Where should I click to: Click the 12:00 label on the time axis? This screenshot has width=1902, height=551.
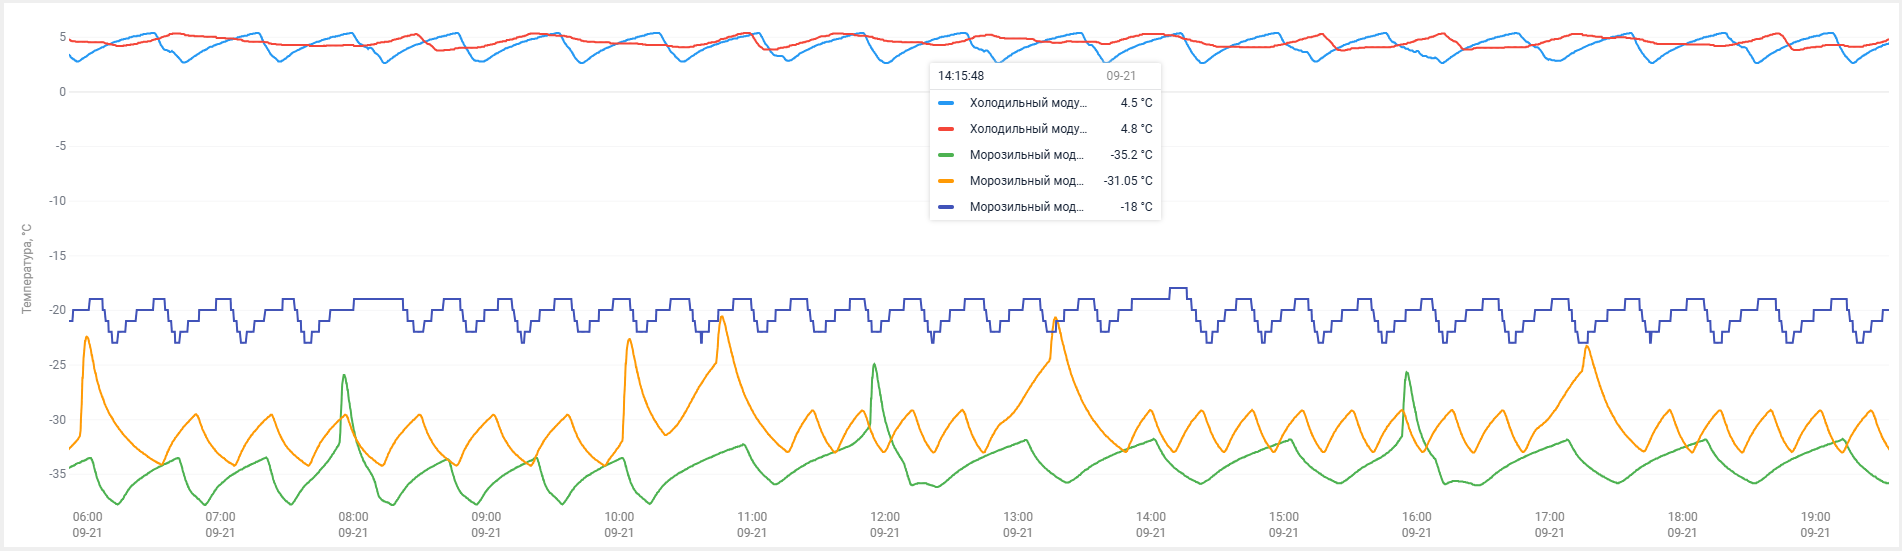pyautogui.click(x=885, y=517)
